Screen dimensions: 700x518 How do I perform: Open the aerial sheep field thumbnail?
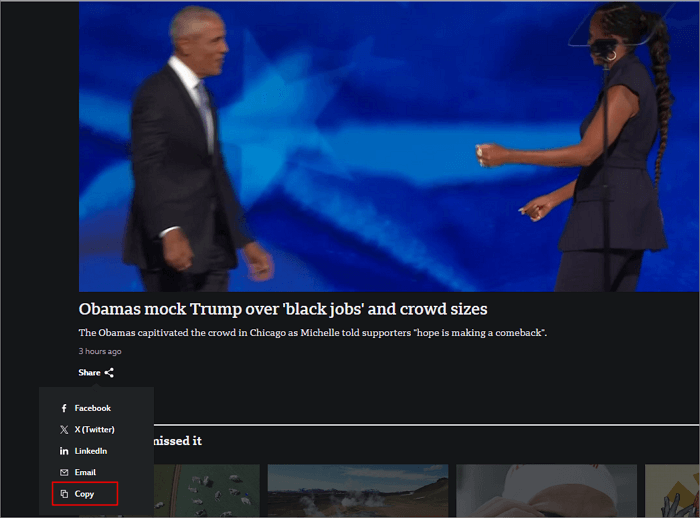(x=207, y=490)
